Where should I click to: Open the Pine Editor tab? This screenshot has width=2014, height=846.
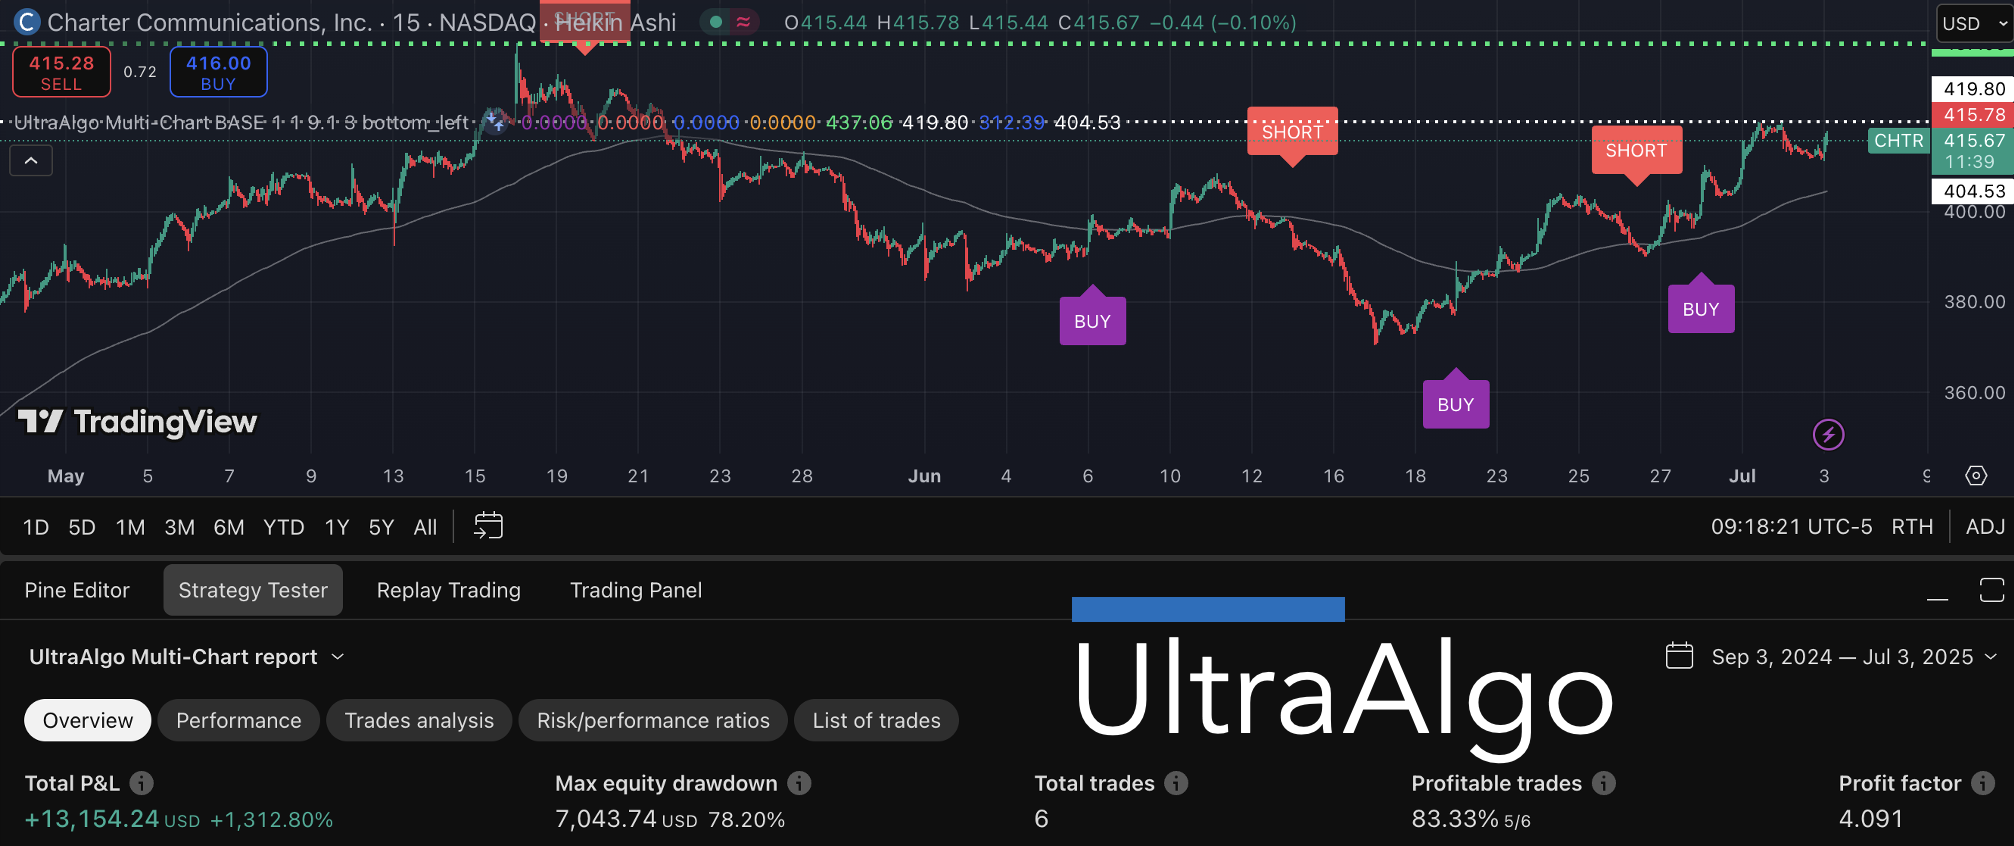pyautogui.click(x=77, y=590)
